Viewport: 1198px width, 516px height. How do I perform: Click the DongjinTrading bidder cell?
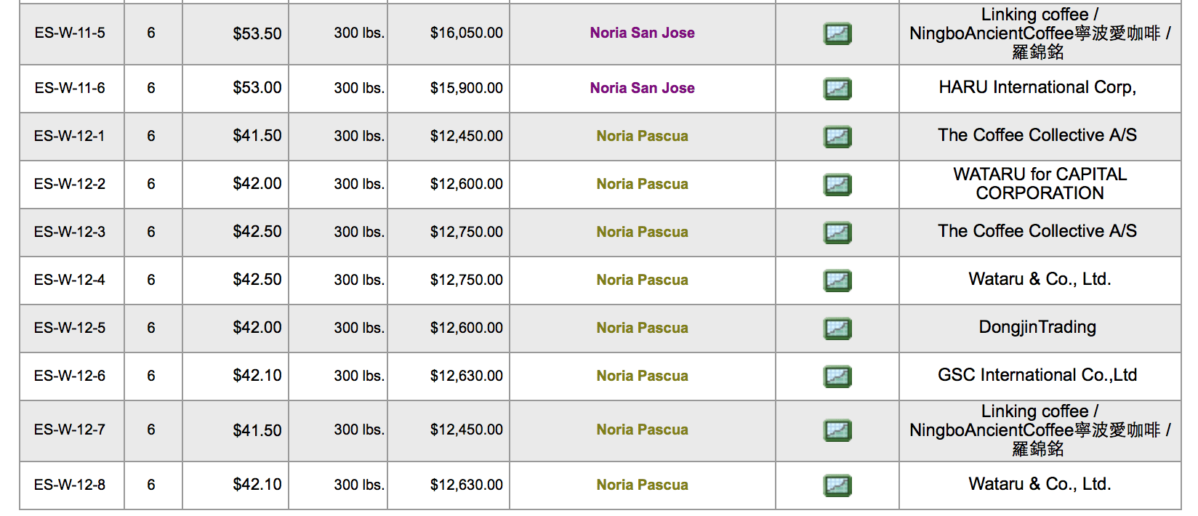tap(1039, 328)
